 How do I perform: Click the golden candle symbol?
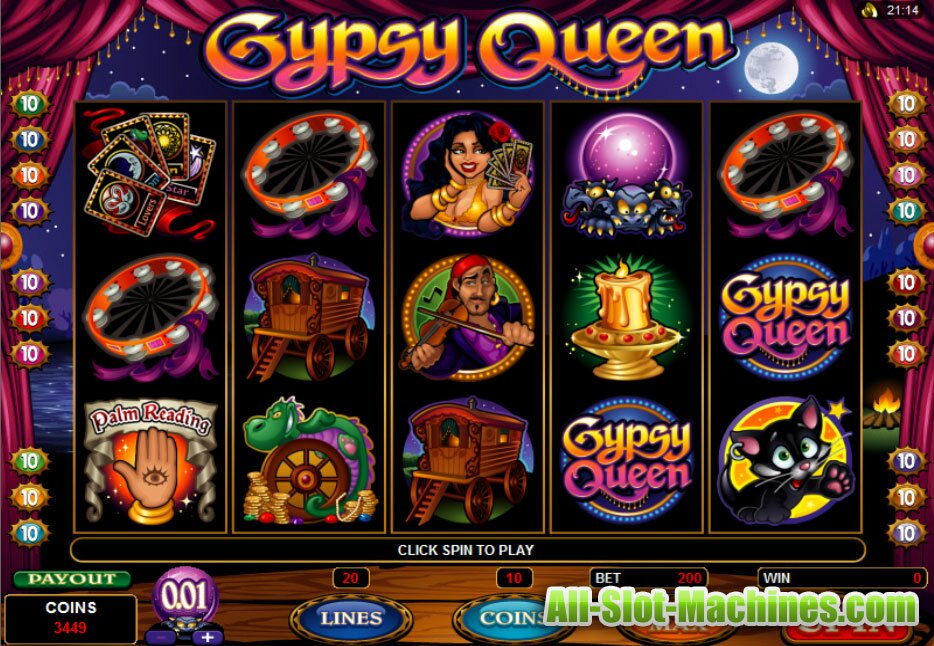click(627, 319)
